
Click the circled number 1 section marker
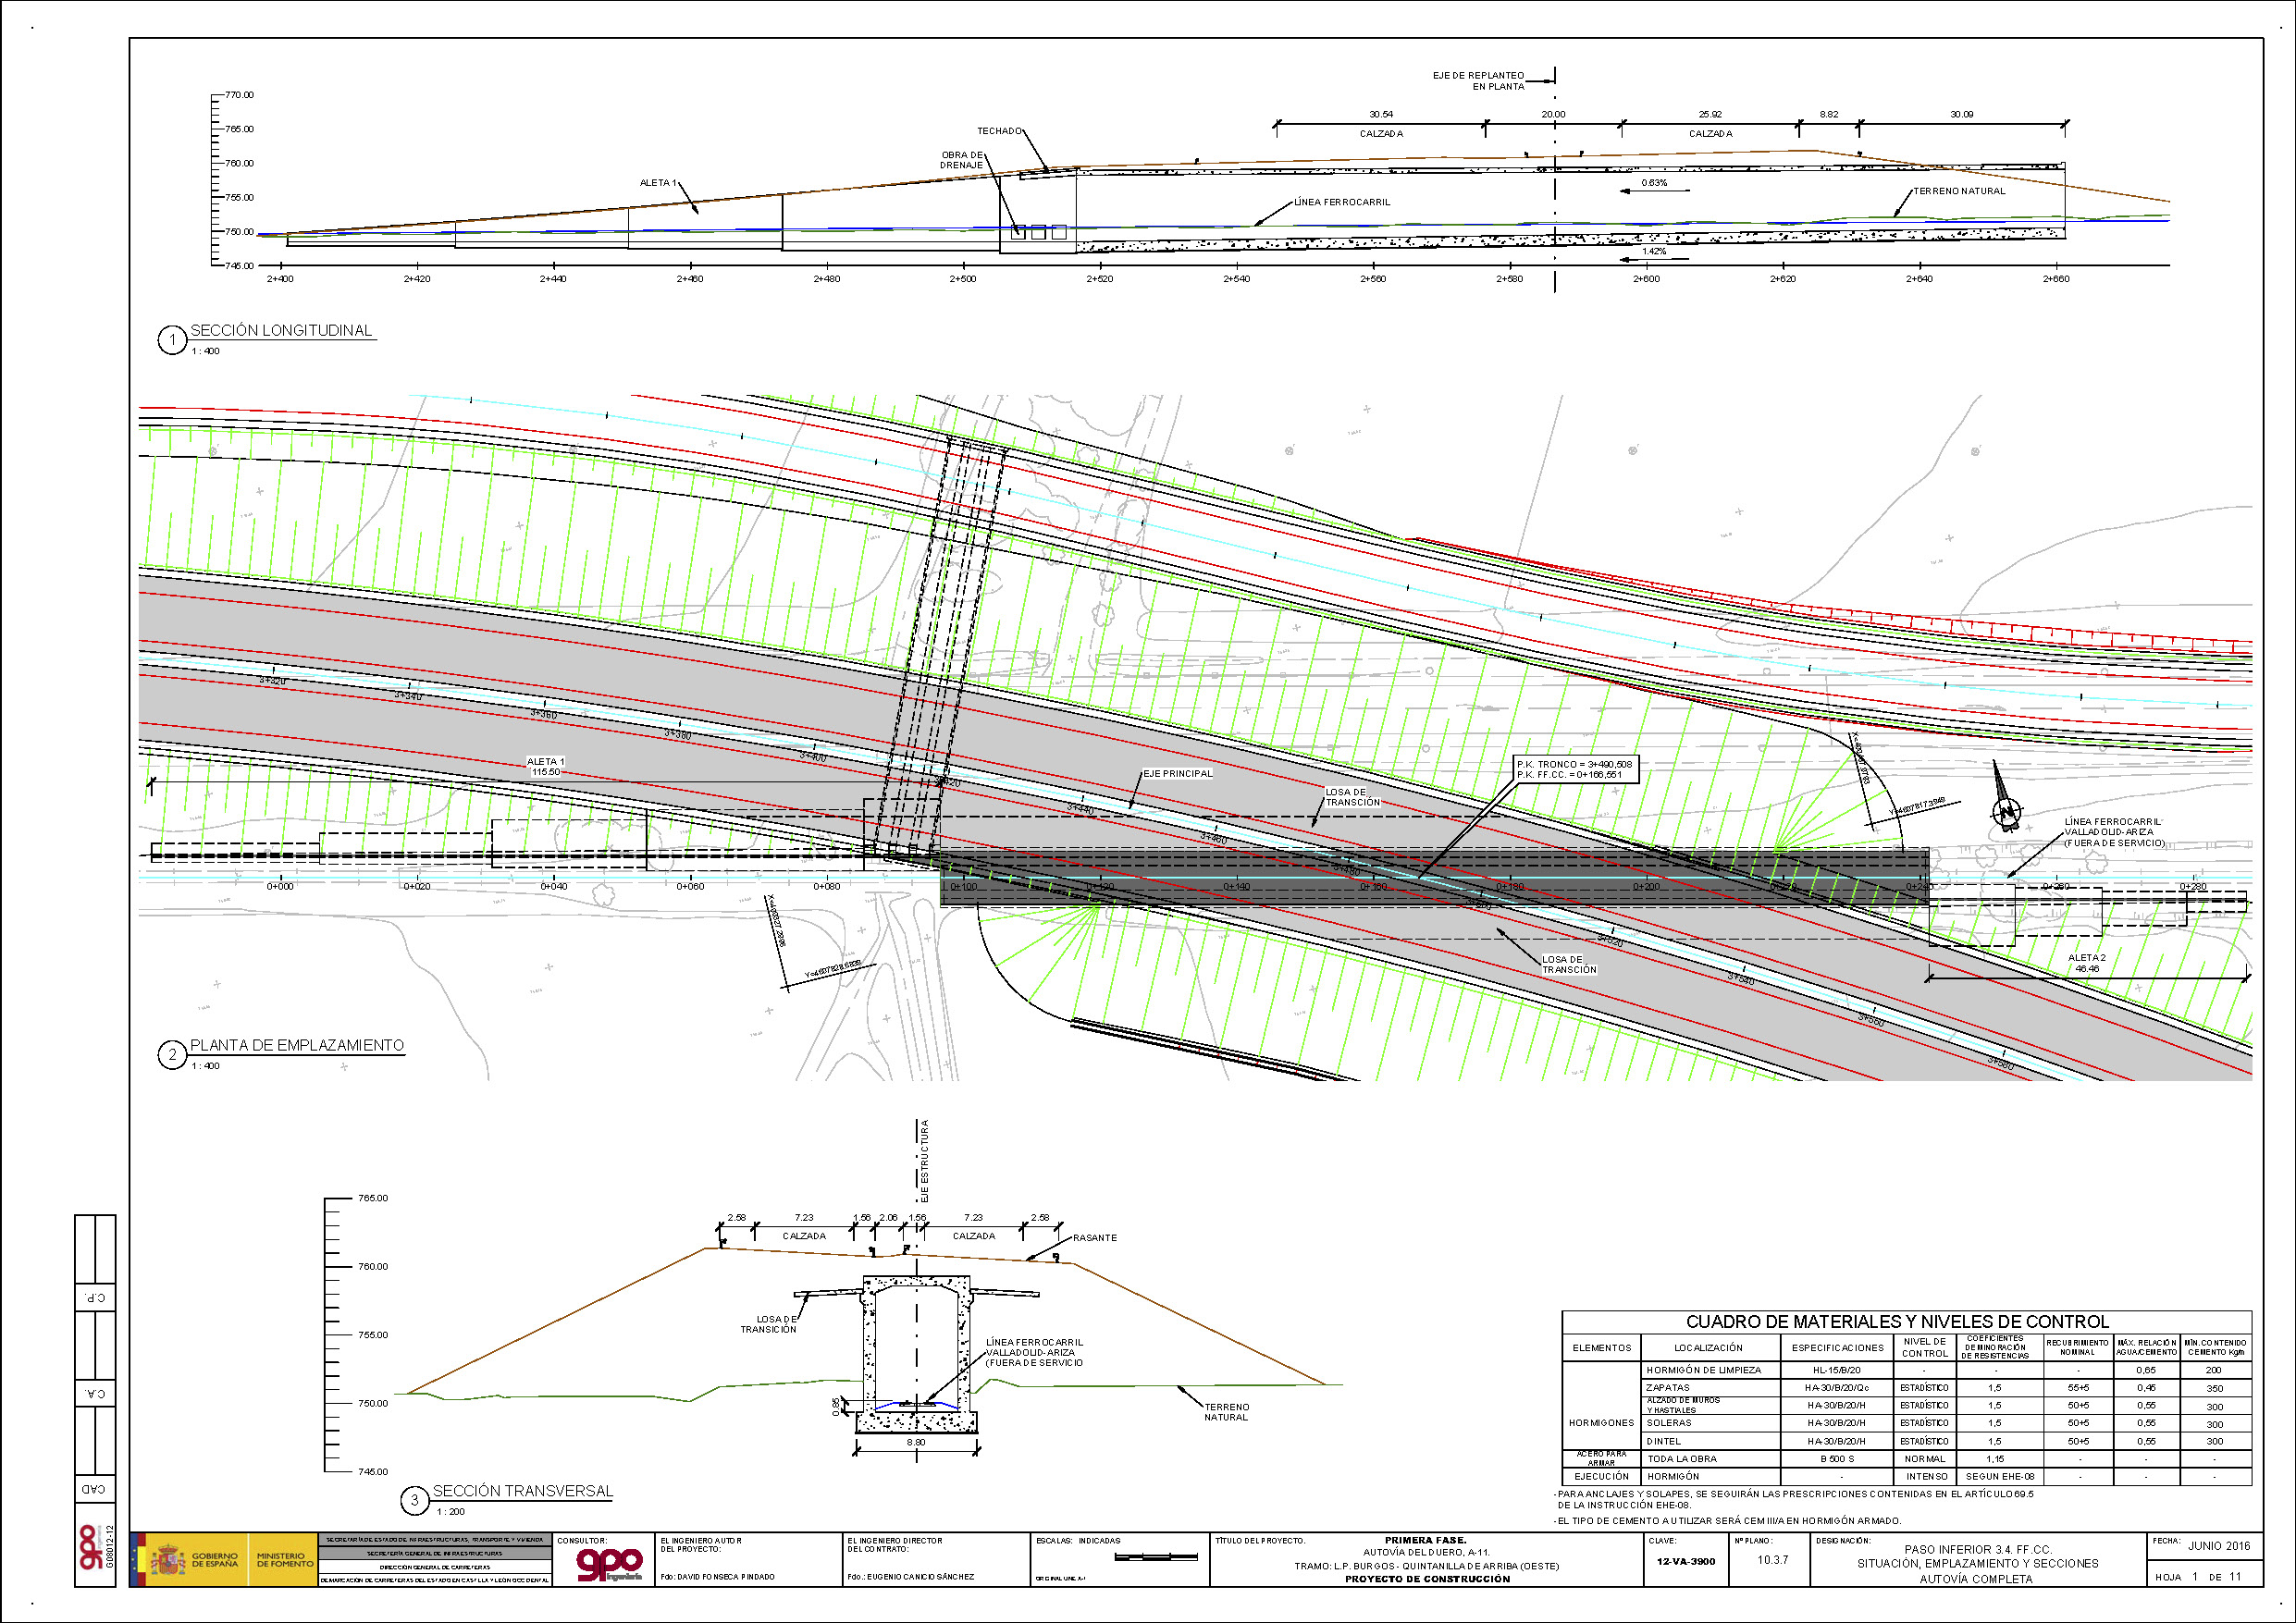pyautogui.click(x=172, y=341)
